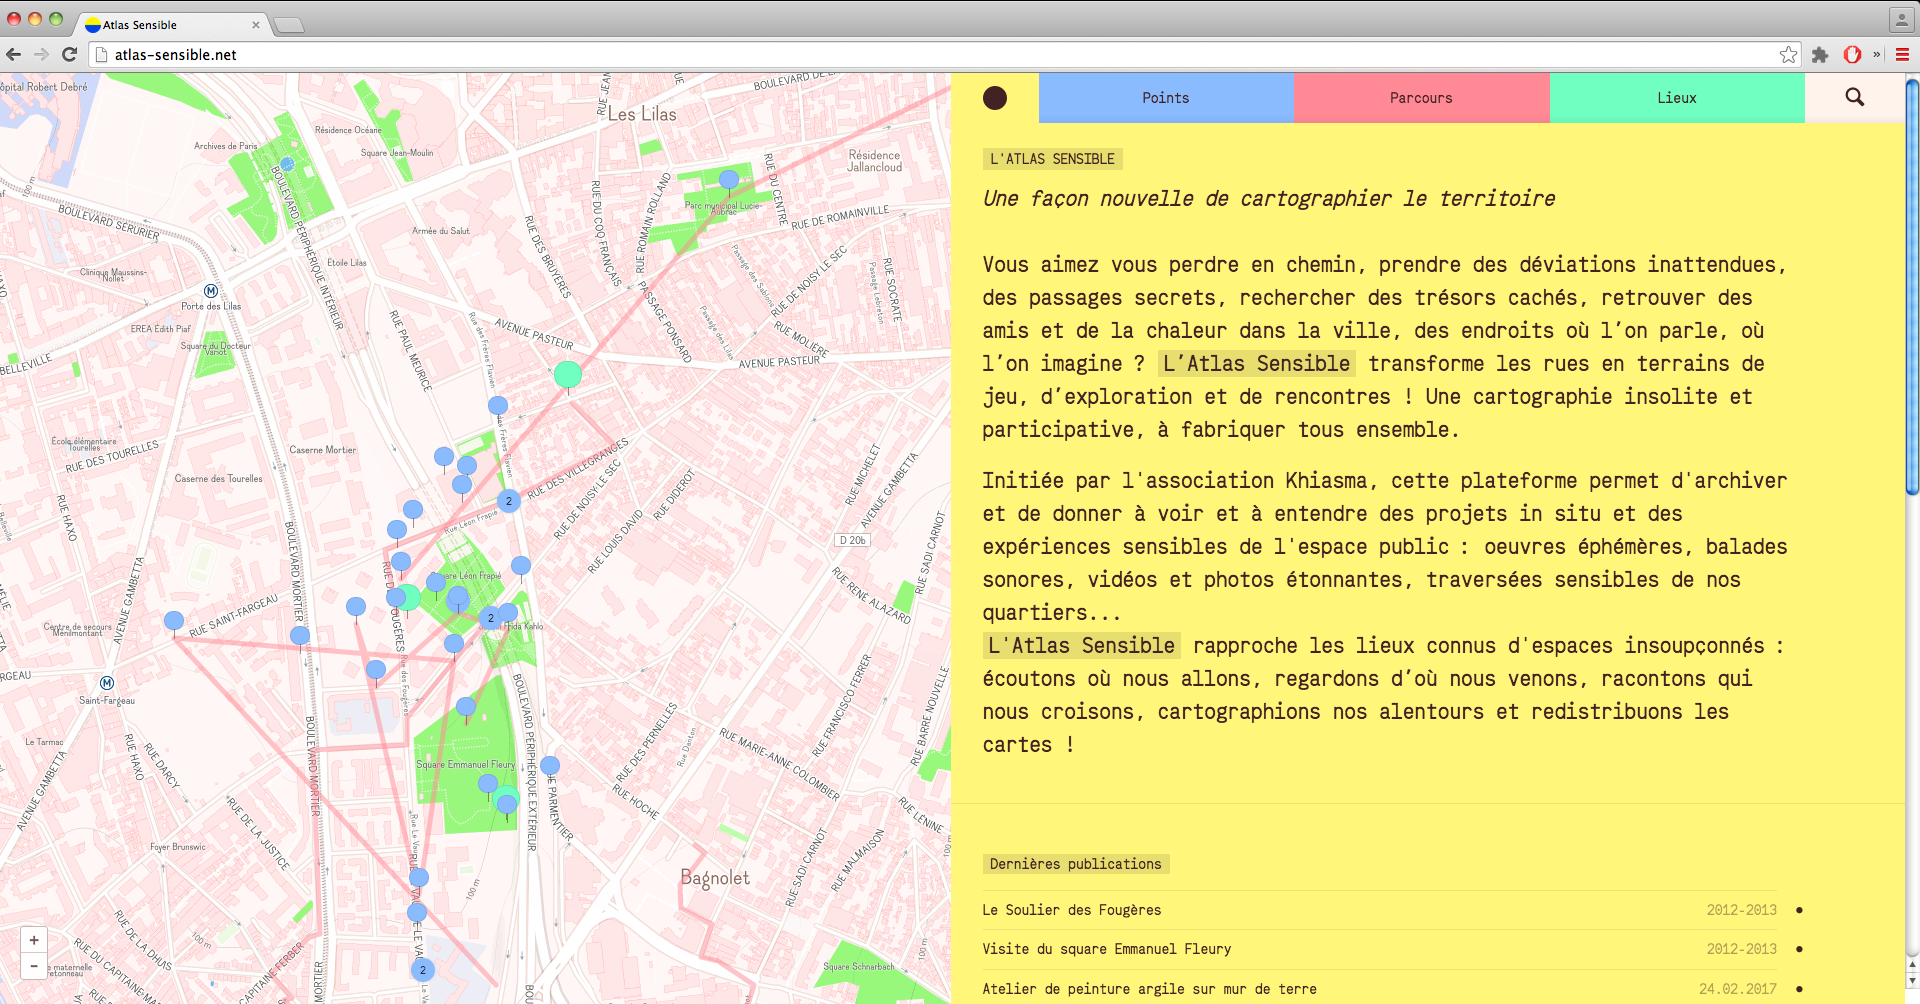Click the green Lieux marker on Avenue Pasteur

pyautogui.click(x=568, y=375)
